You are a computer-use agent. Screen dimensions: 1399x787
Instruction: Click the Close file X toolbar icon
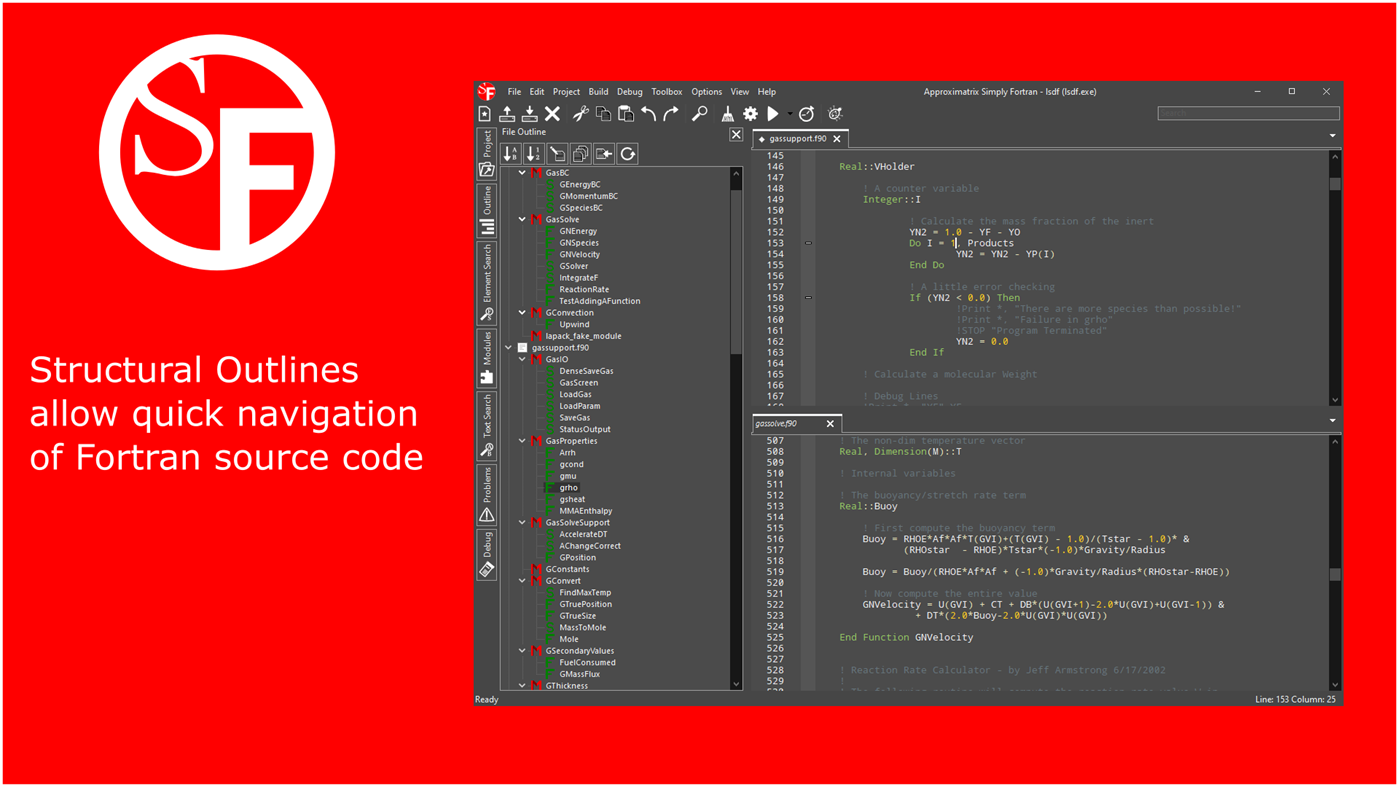pyautogui.click(x=552, y=114)
